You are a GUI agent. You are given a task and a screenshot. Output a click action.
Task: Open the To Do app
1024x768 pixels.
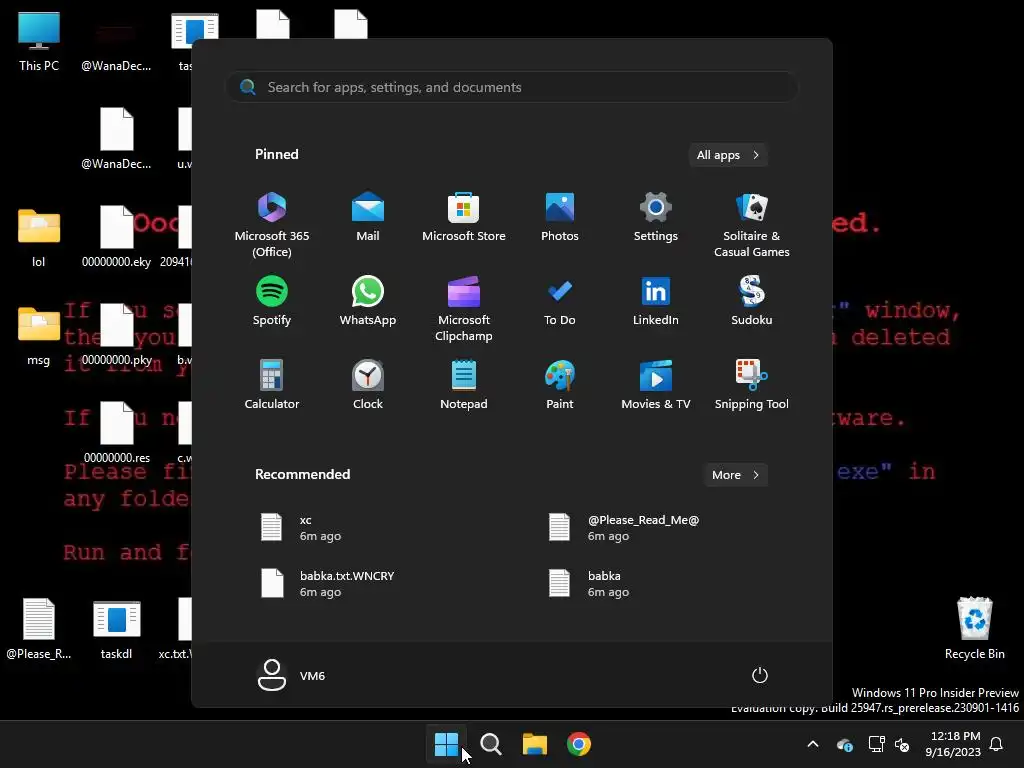click(560, 301)
